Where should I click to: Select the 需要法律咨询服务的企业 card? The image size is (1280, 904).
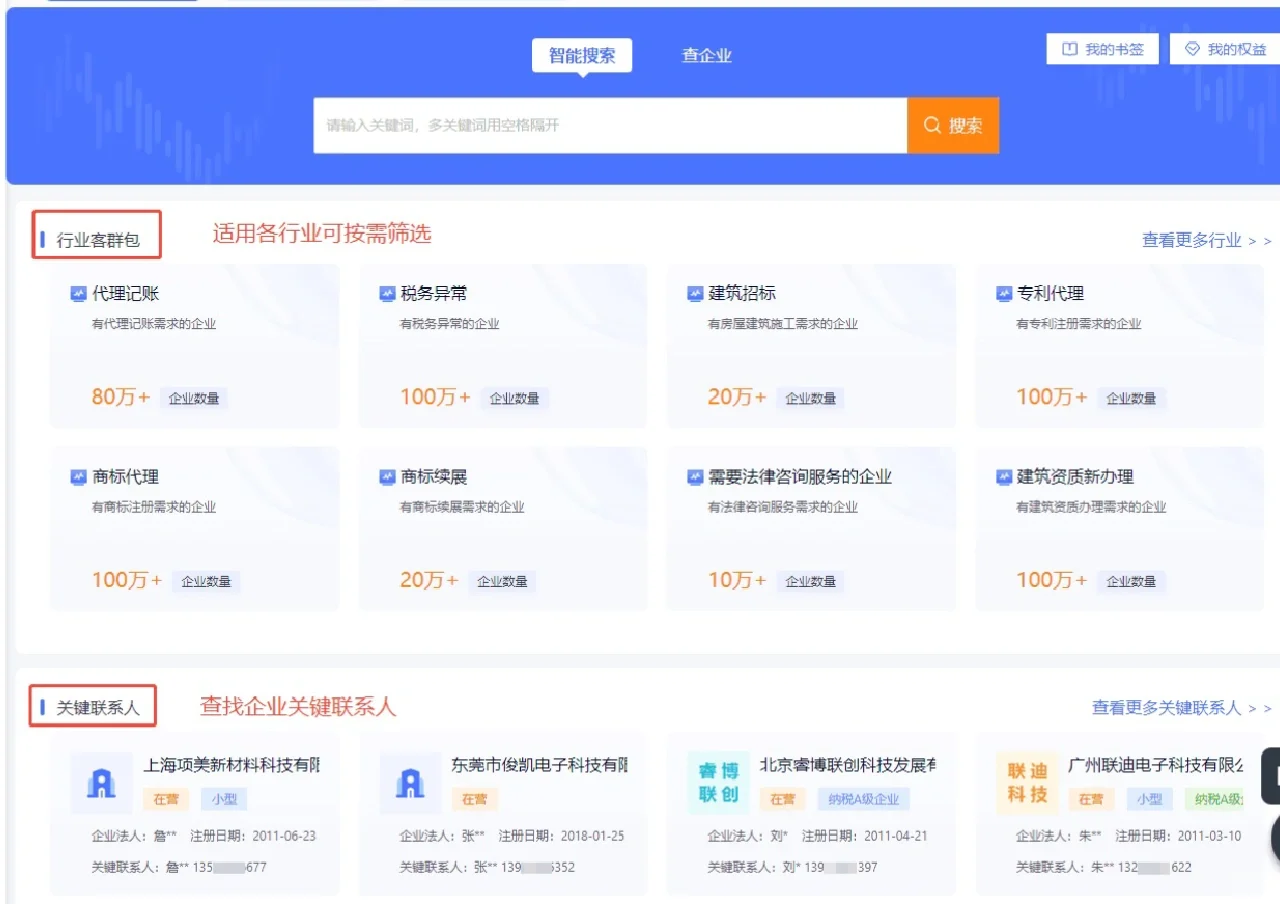click(x=810, y=527)
